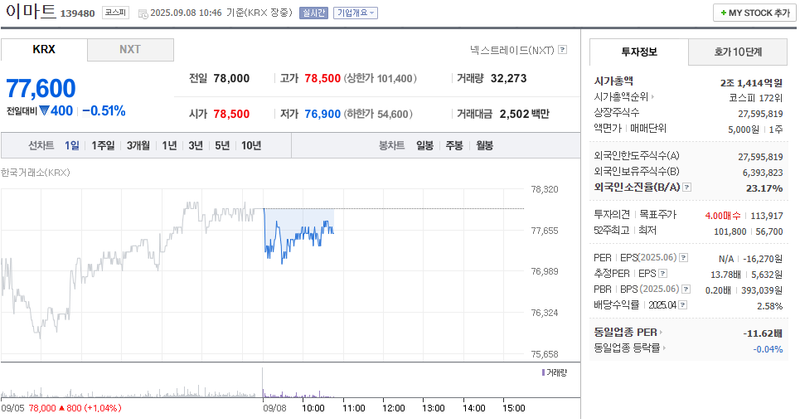
Task: Click the 한국거래소(KRX) chart label
Action: (x=36, y=172)
